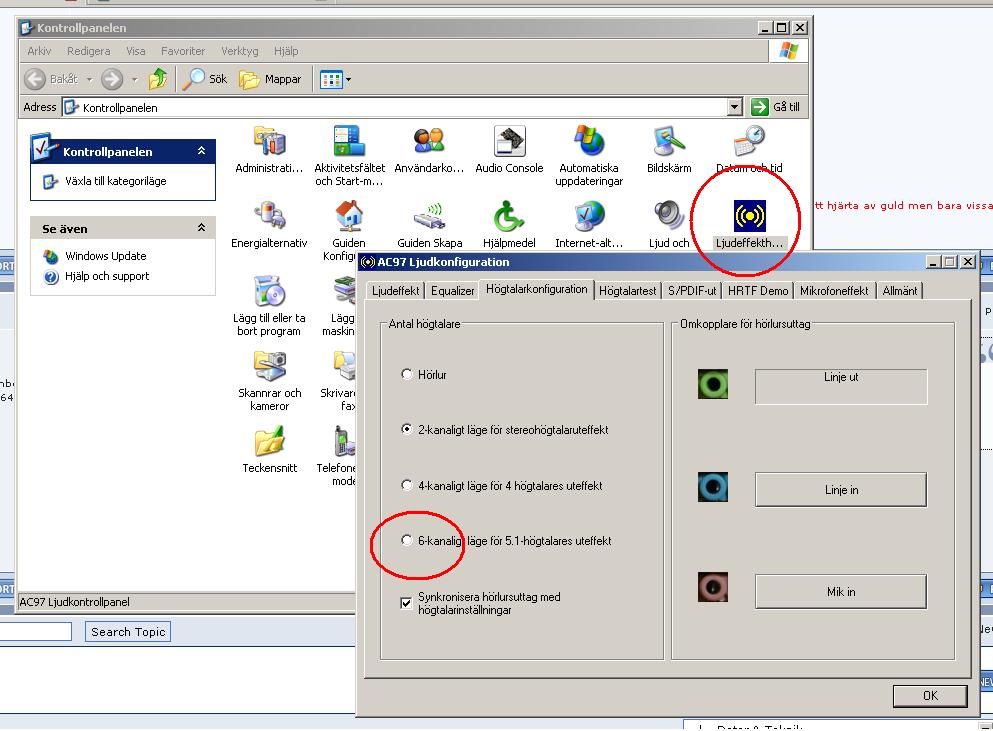Screen dimensions: 993x731
Task: Collapse the Se även panel
Action: click(201, 227)
